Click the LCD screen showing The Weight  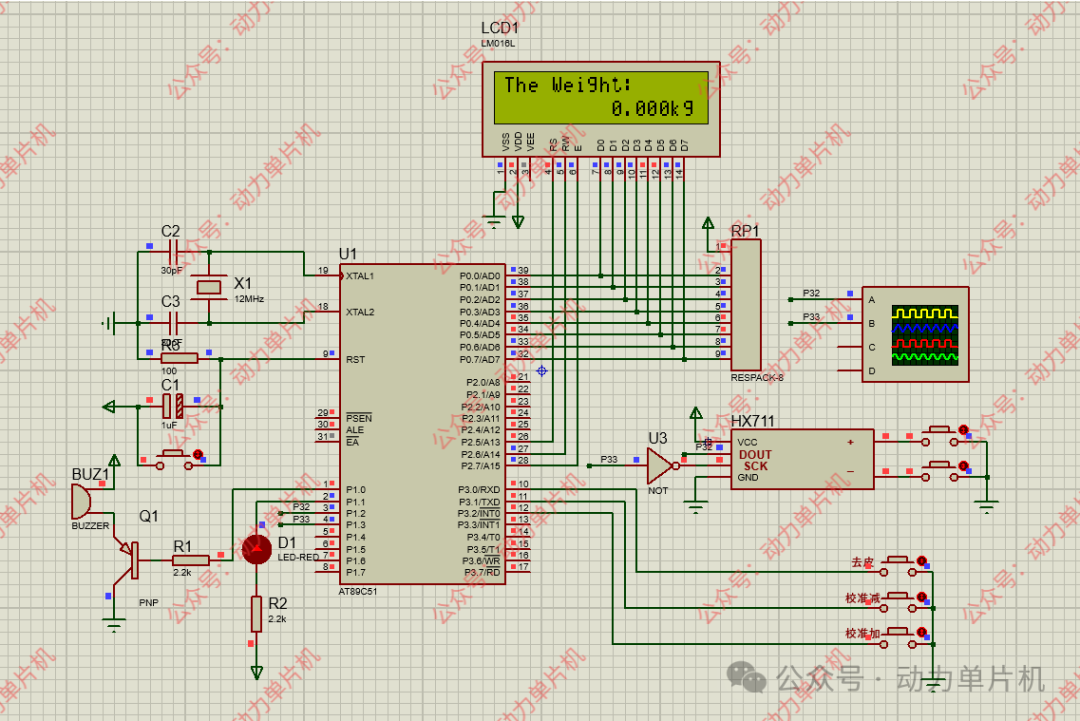click(x=601, y=97)
